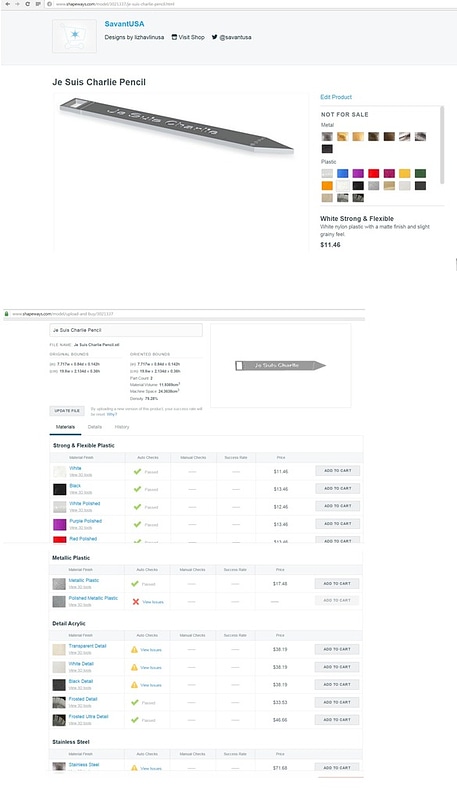Select the first gray metal swatch
Screen dimensions: 457x800
[x=327, y=136]
